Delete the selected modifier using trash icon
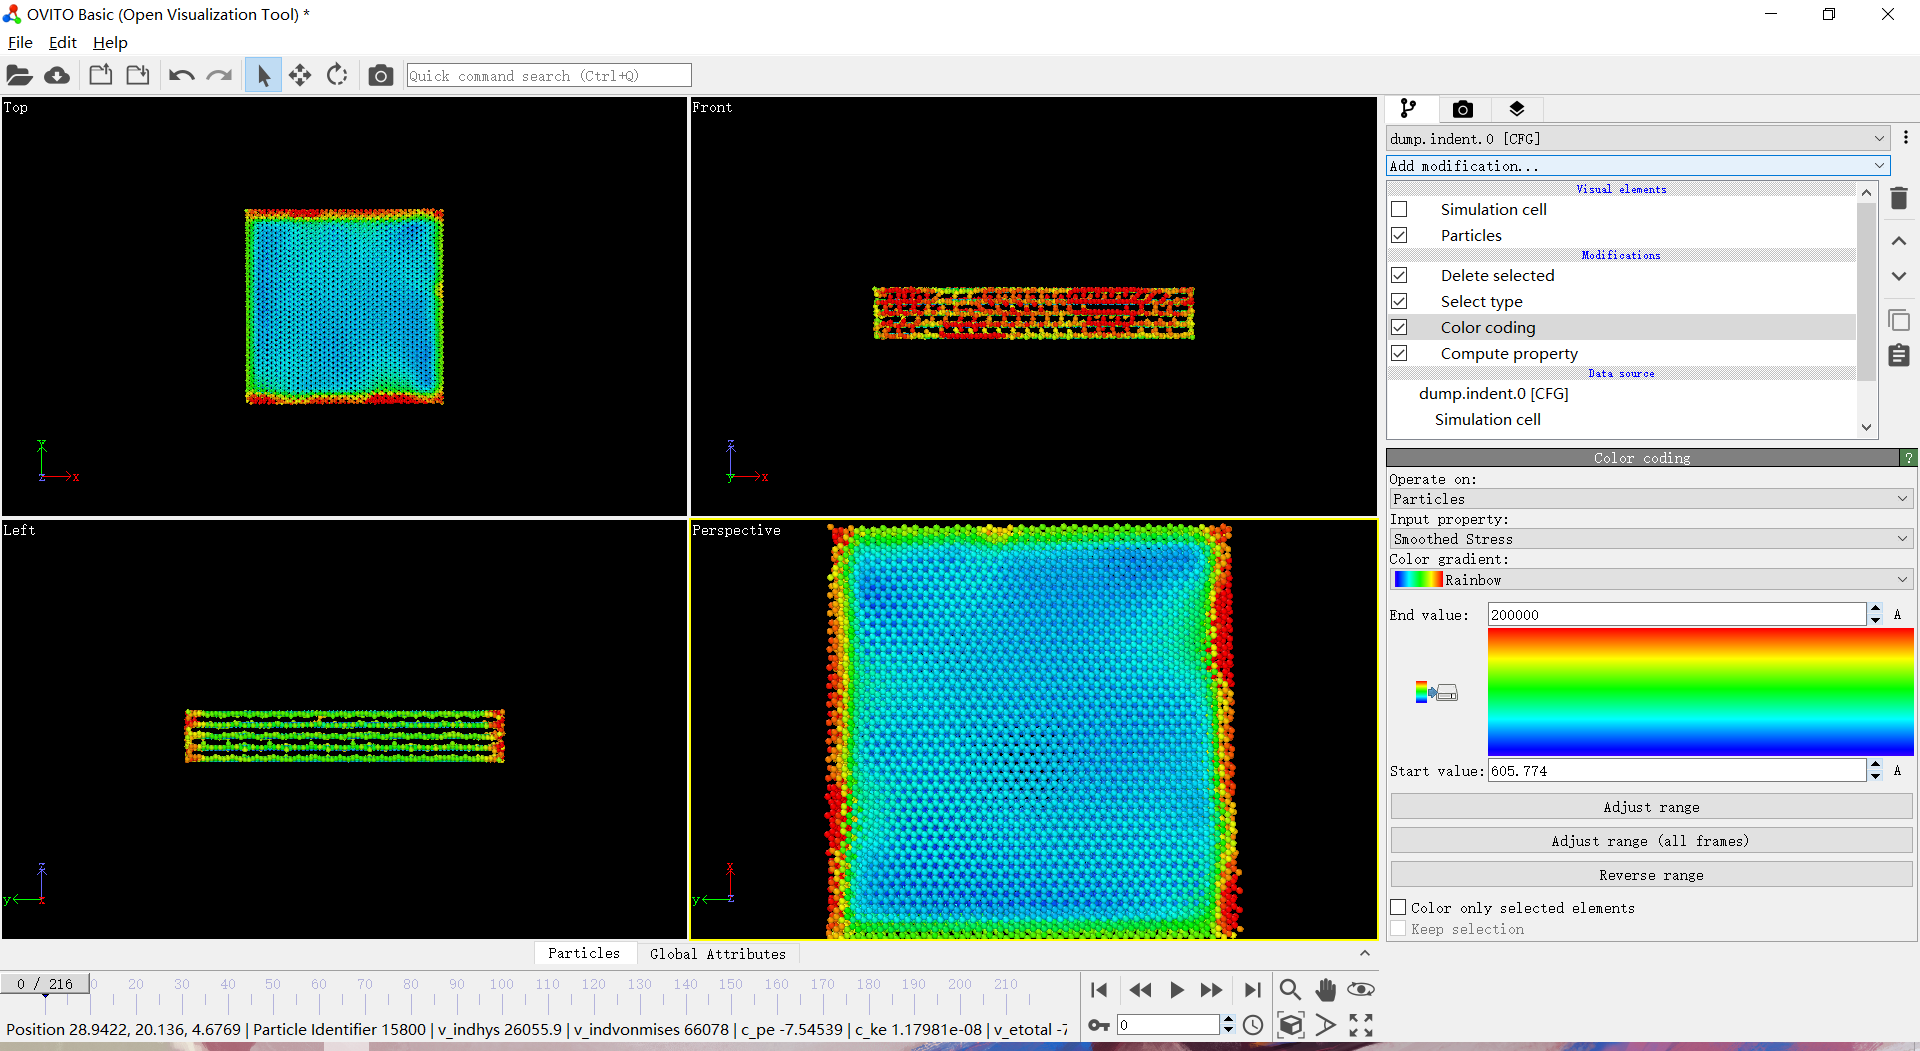1920x1051 pixels. [x=1899, y=198]
